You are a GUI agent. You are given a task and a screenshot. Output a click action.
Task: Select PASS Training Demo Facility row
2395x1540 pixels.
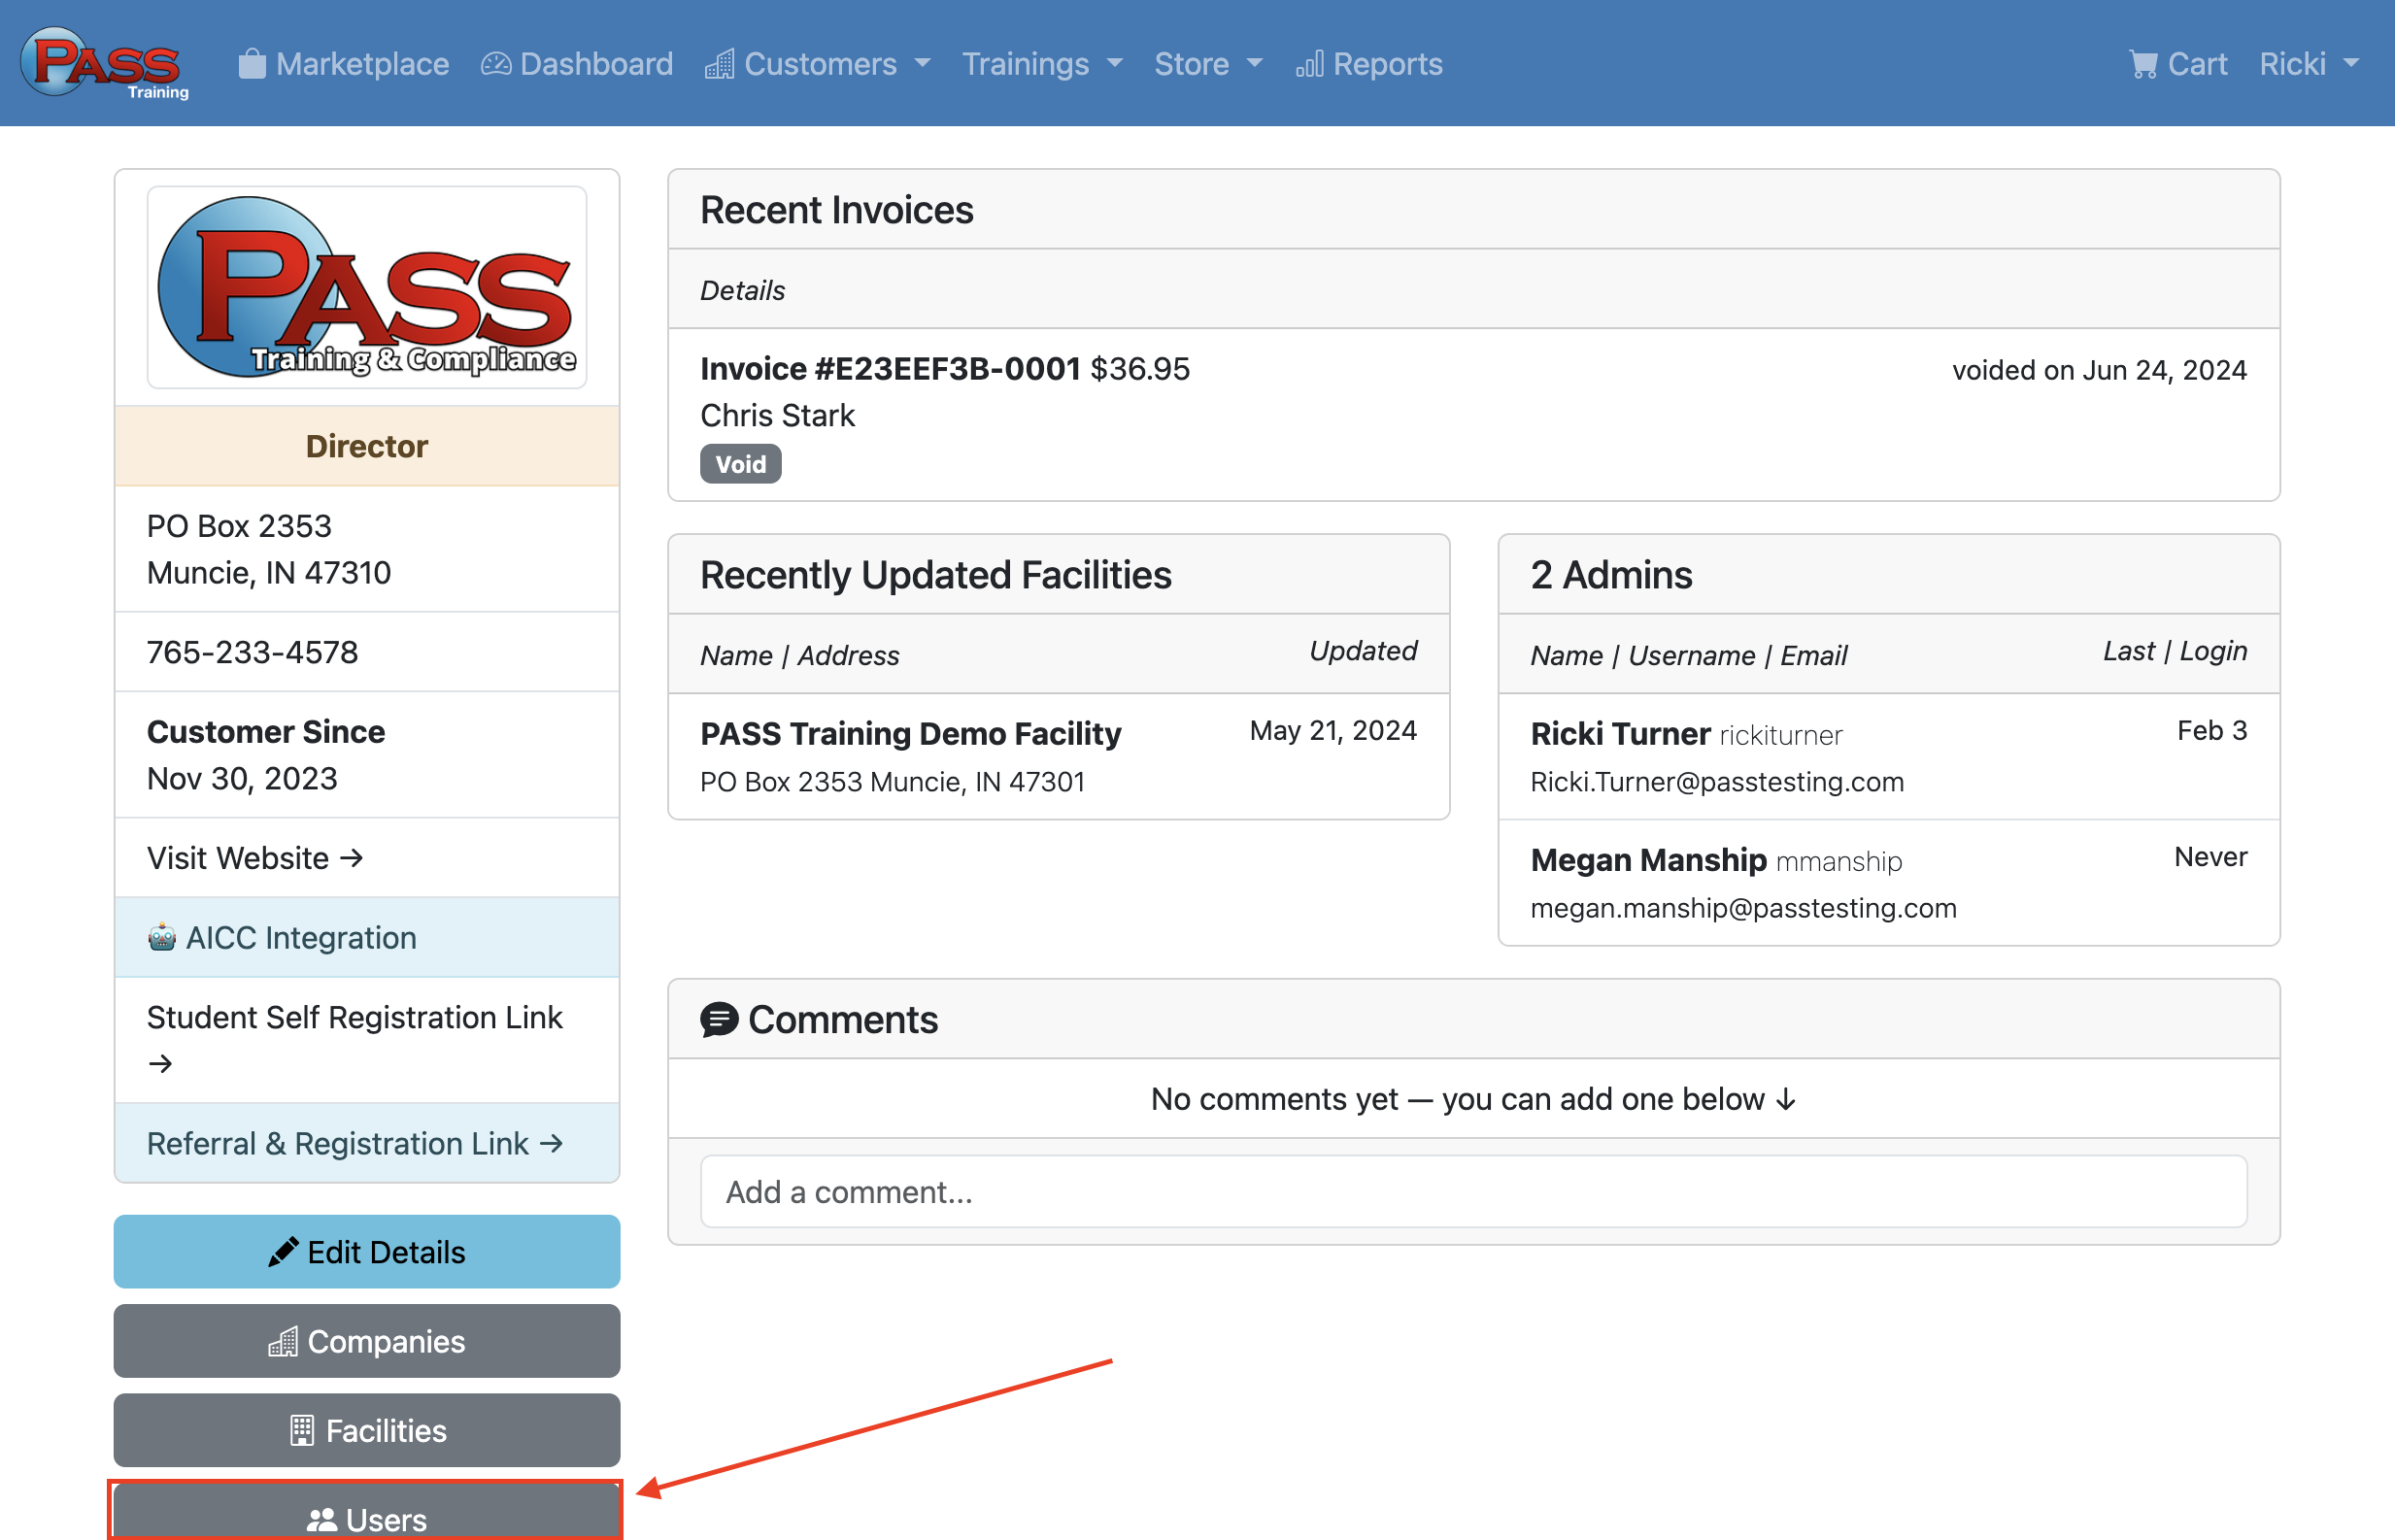[910, 734]
